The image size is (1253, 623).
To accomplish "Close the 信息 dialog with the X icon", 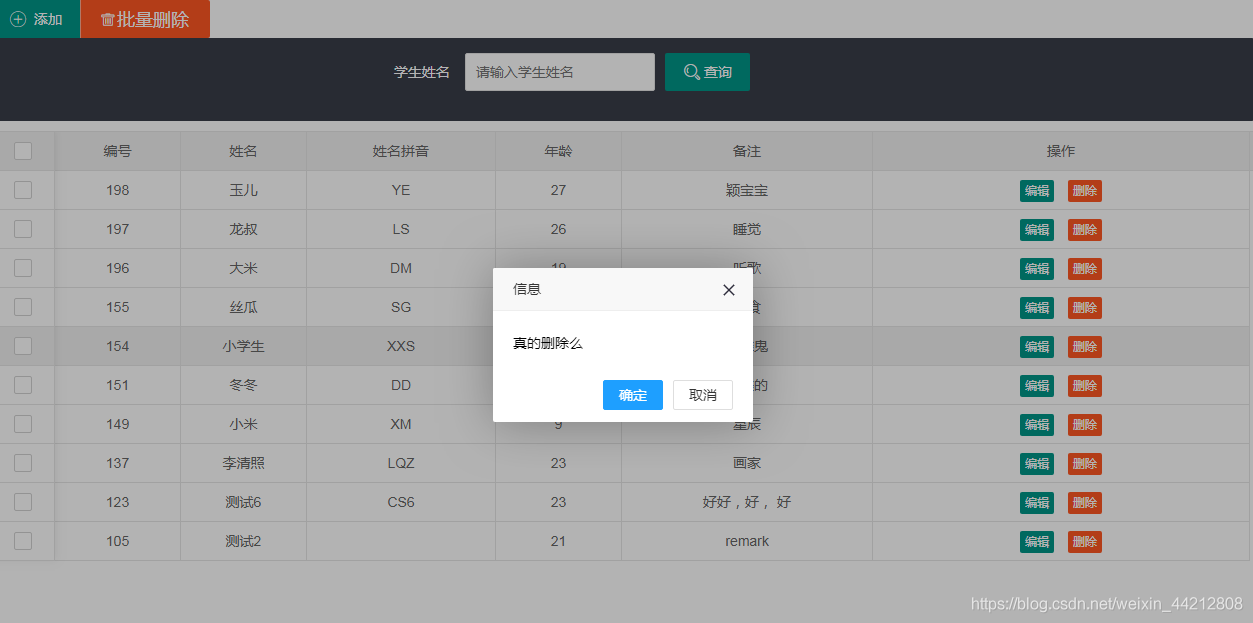I will [729, 289].
